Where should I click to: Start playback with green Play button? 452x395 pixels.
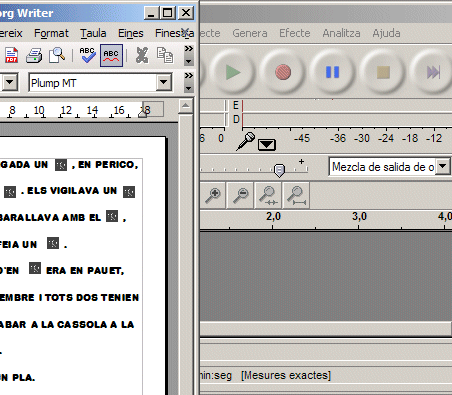pyautogui.click(x=232, y=72)
